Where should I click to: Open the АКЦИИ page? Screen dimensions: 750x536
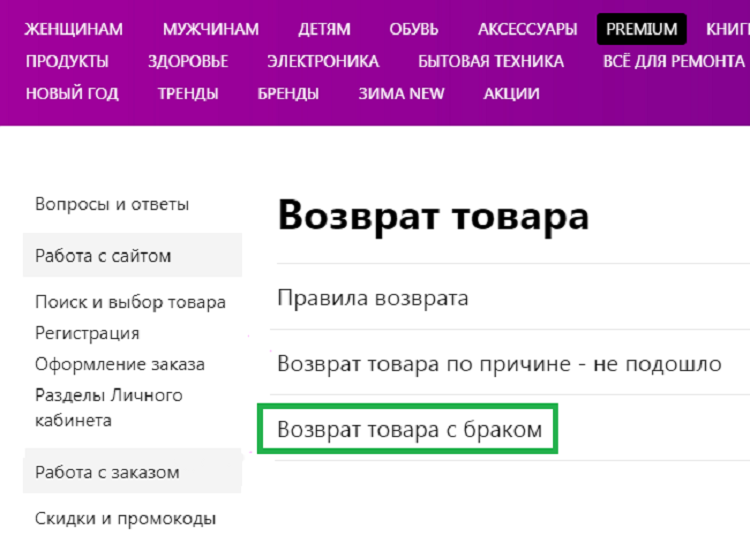511,93
